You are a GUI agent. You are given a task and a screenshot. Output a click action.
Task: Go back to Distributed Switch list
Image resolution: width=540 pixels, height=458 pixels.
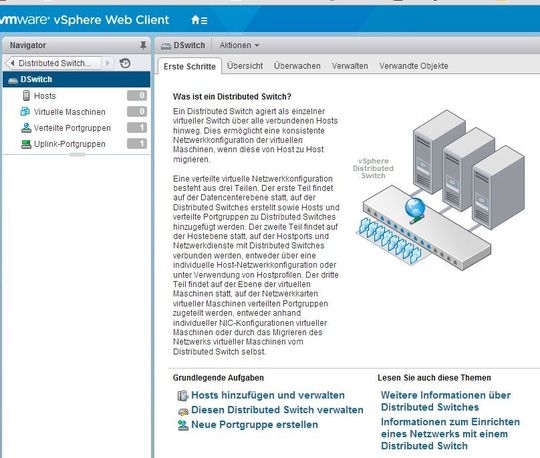pyautogui.click(x=54, y=63)
